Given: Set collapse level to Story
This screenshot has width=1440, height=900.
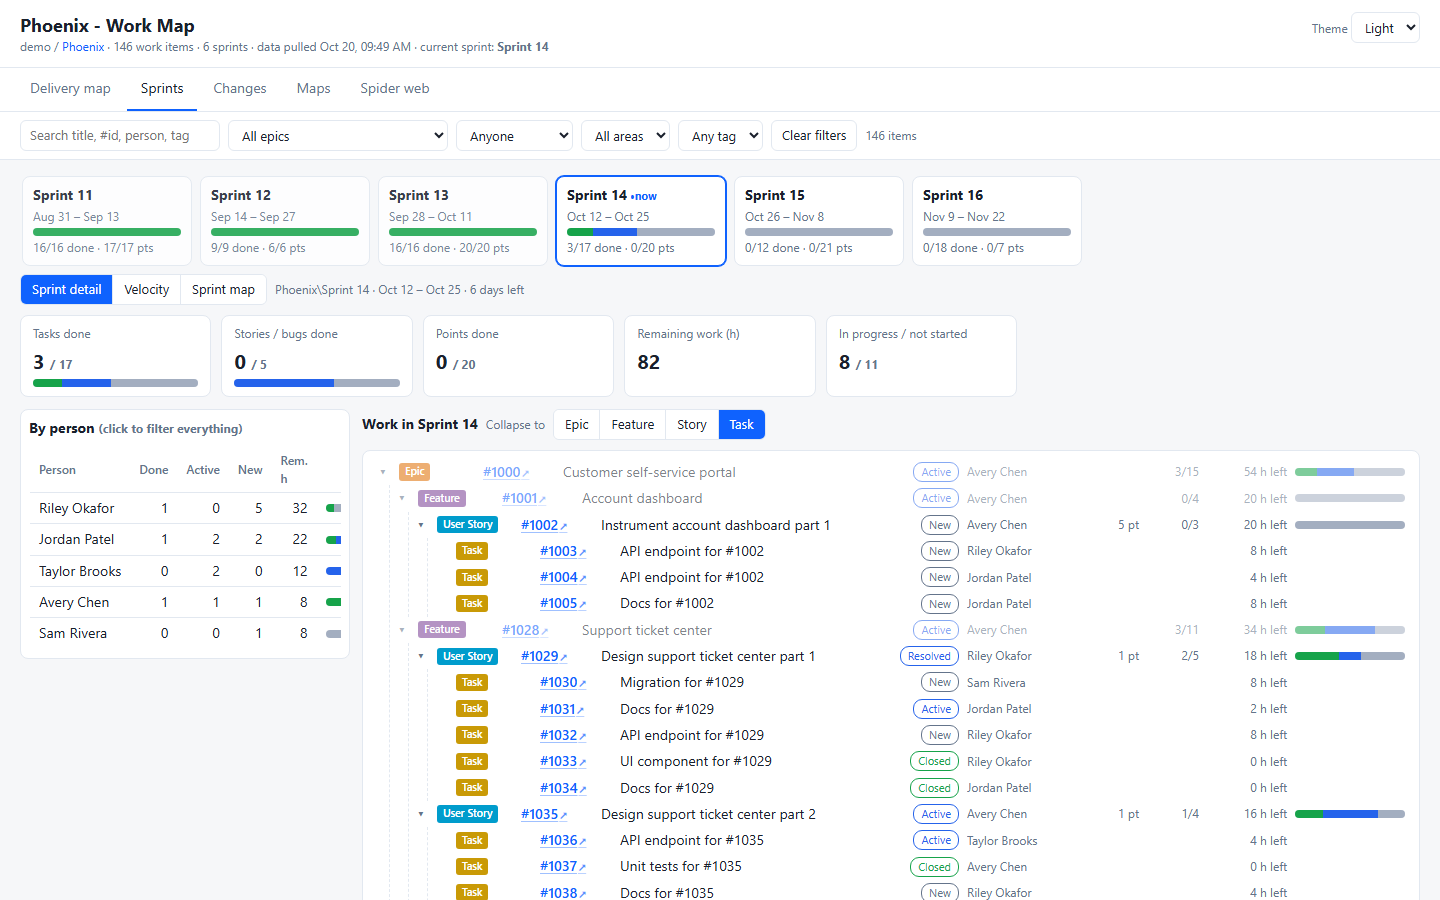Looking at the screenshot, I should pyautogui.click(x=692, y=425).
